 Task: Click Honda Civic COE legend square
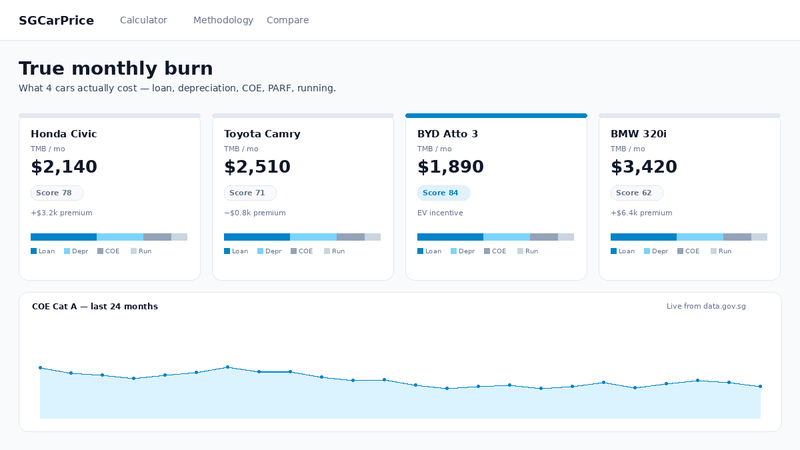click(101, 251)
